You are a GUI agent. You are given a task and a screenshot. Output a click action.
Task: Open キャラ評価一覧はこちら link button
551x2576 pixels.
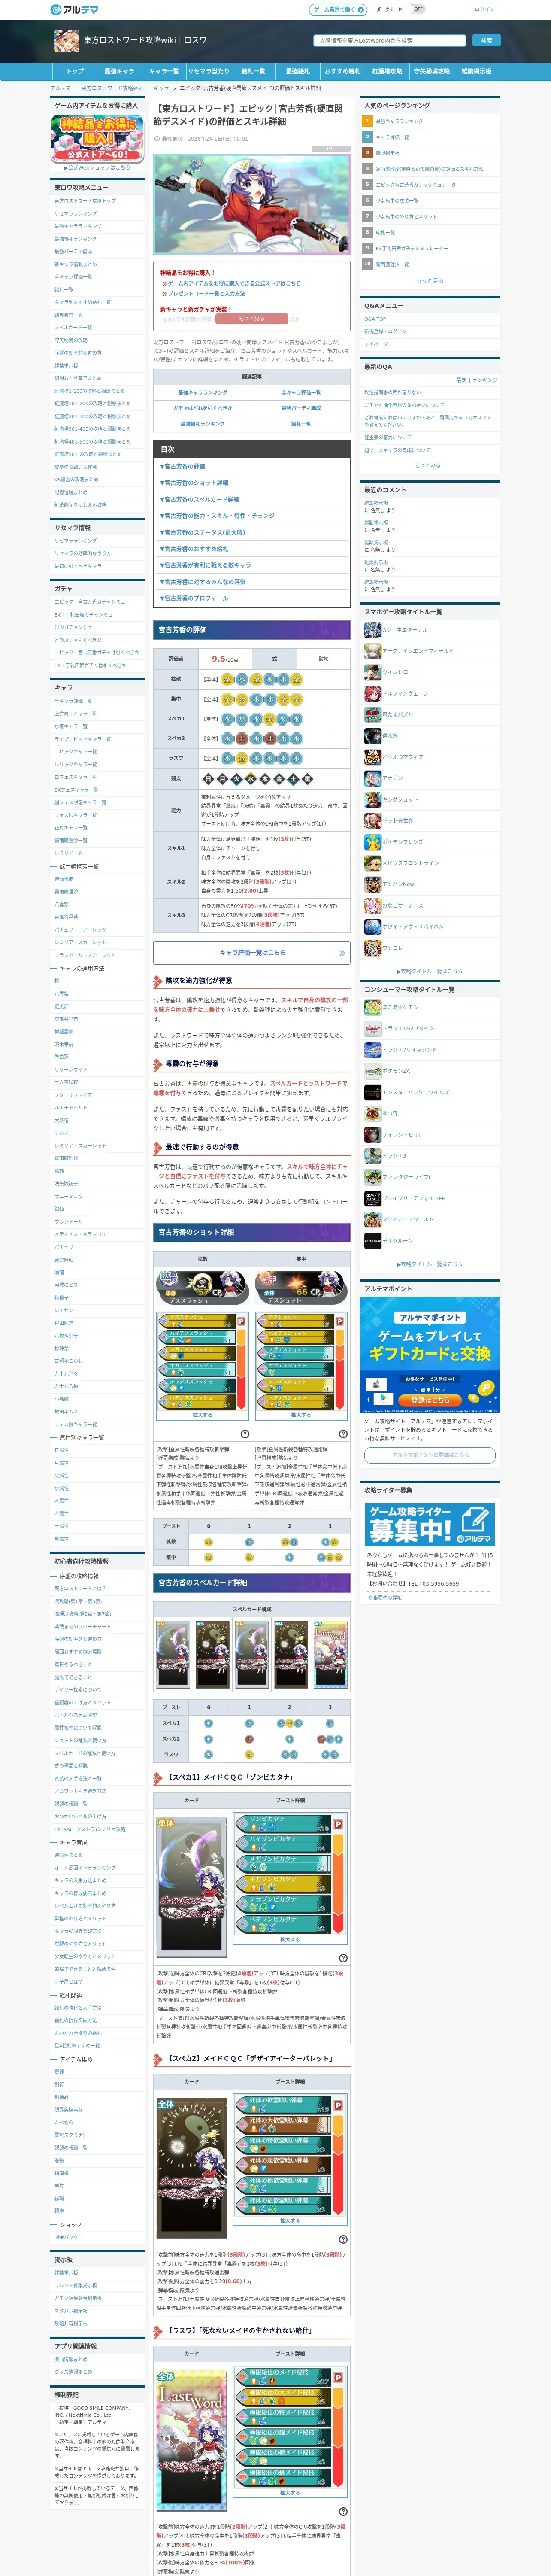(251, 953)
